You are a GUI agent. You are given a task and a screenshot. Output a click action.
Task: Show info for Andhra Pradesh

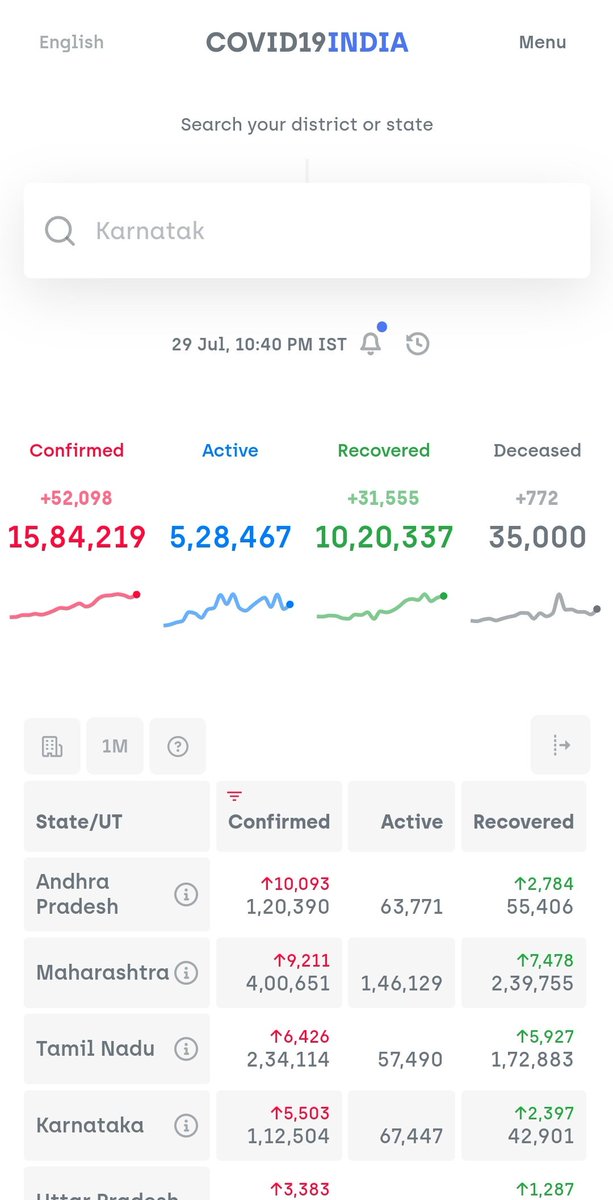(186, 894)
